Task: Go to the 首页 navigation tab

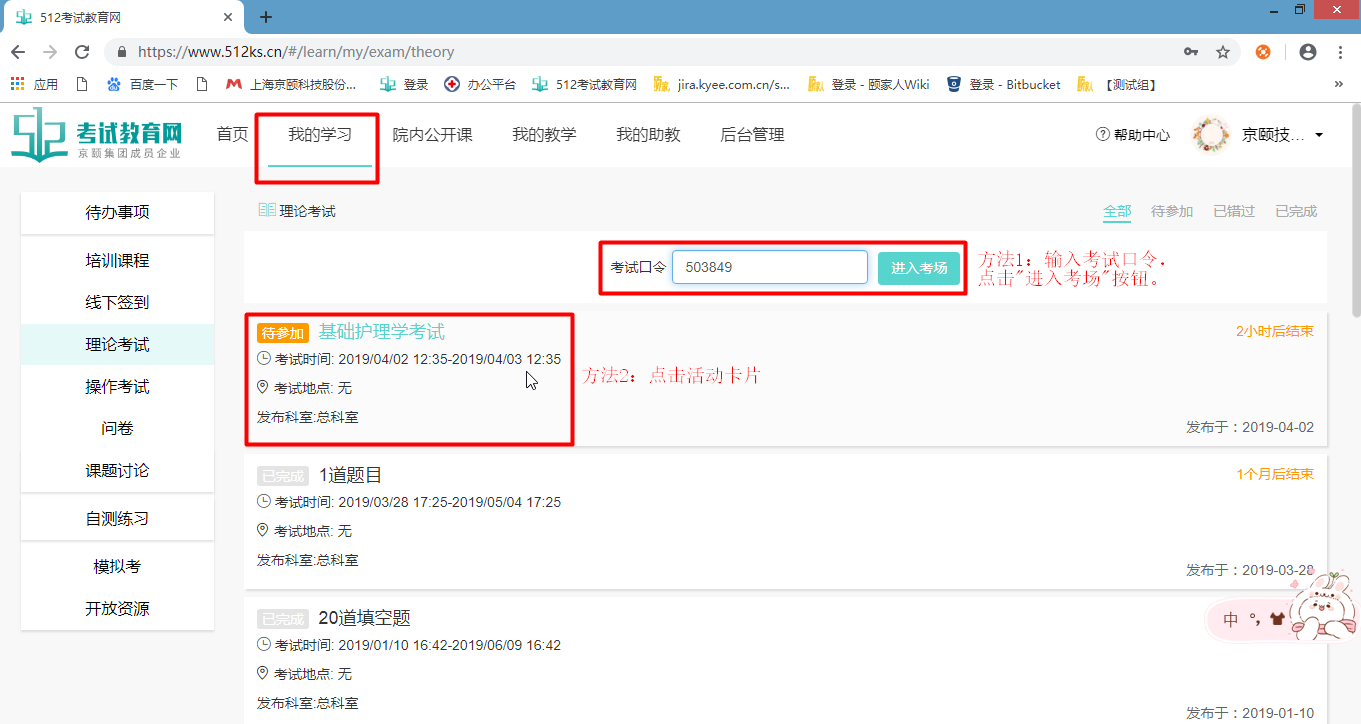Action: pyautogui.click(x=232, y=134)
